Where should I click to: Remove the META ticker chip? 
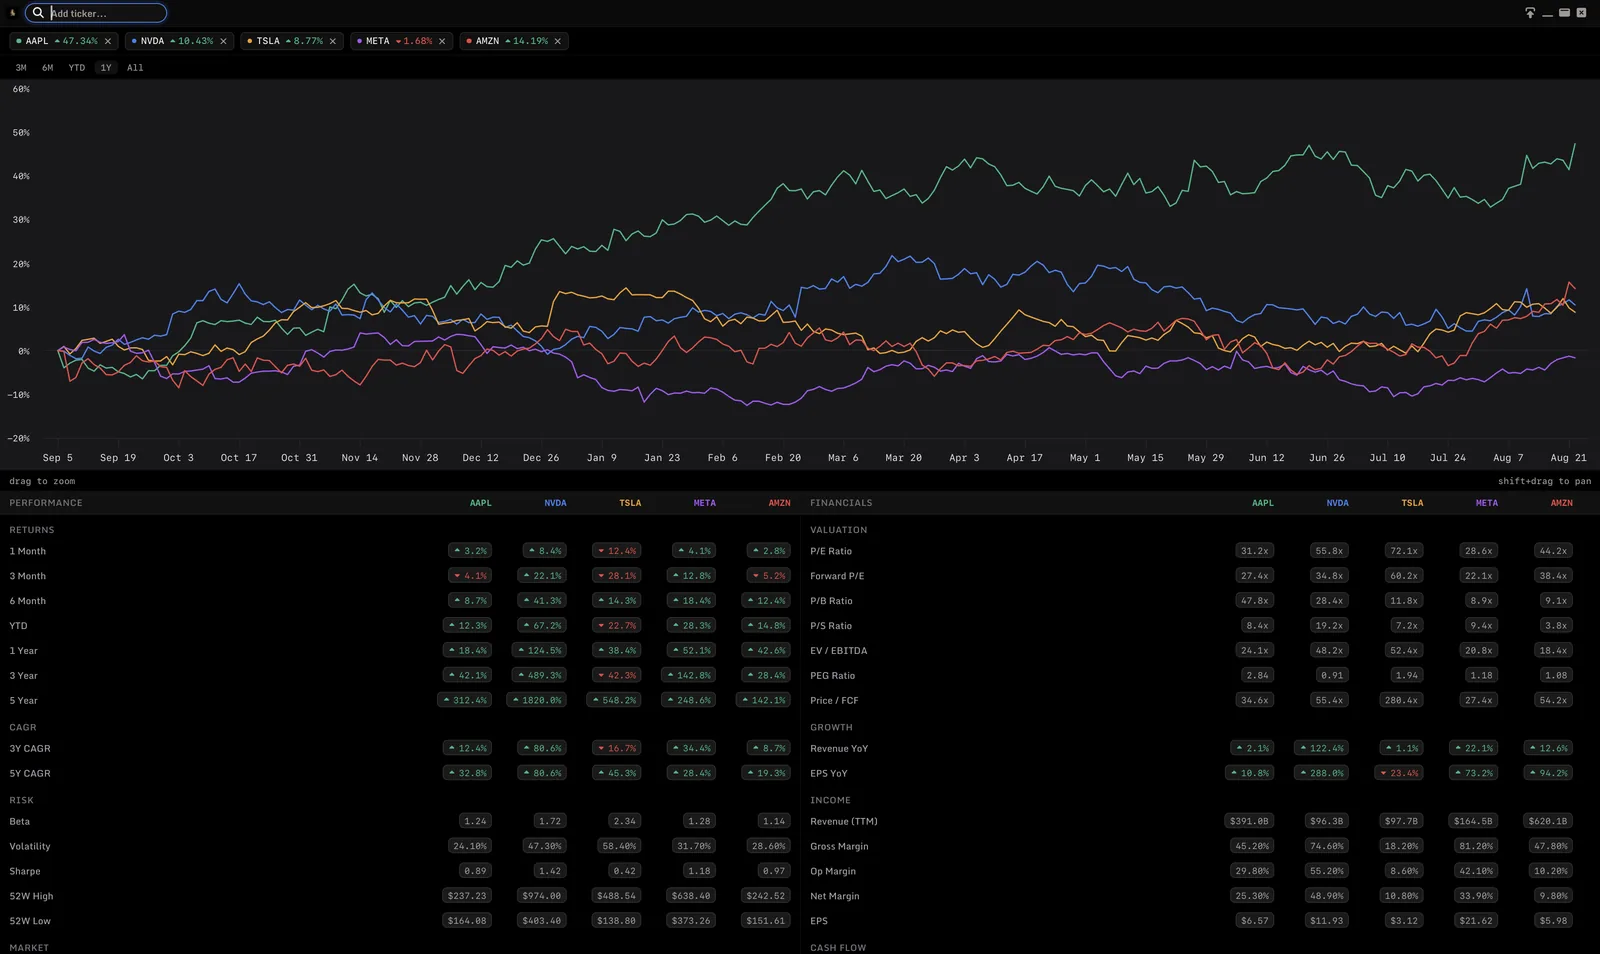442,41
